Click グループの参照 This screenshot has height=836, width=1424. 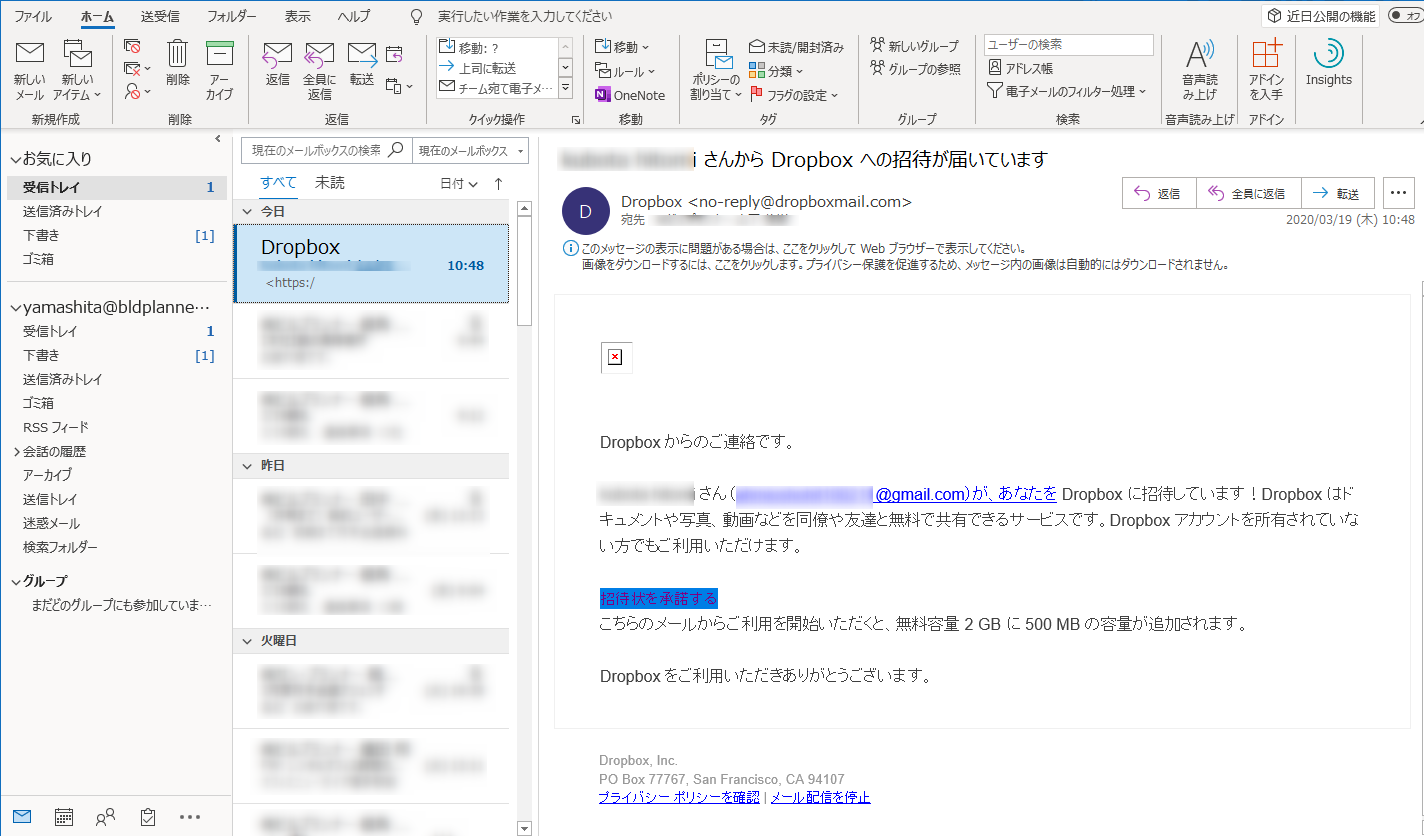[x=915, y=69]
